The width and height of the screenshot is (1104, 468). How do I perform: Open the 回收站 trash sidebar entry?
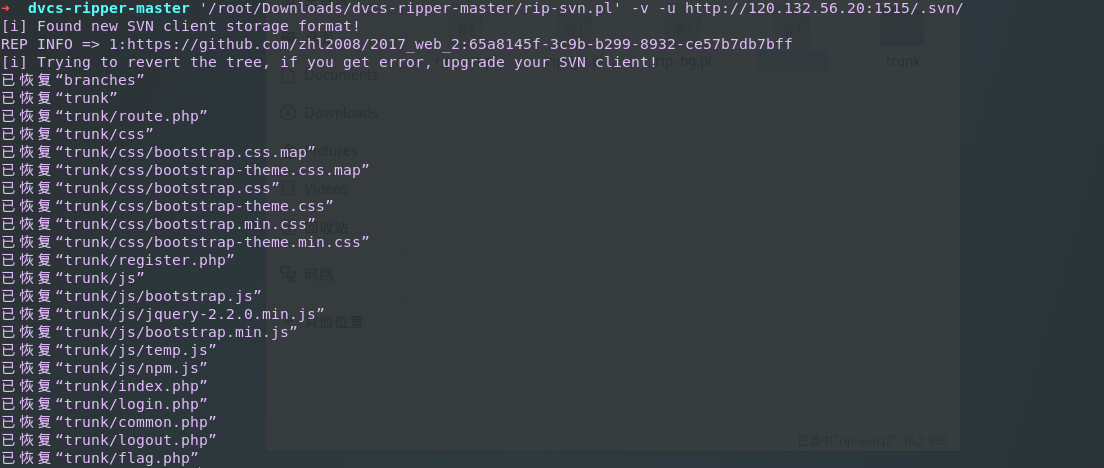319,227
